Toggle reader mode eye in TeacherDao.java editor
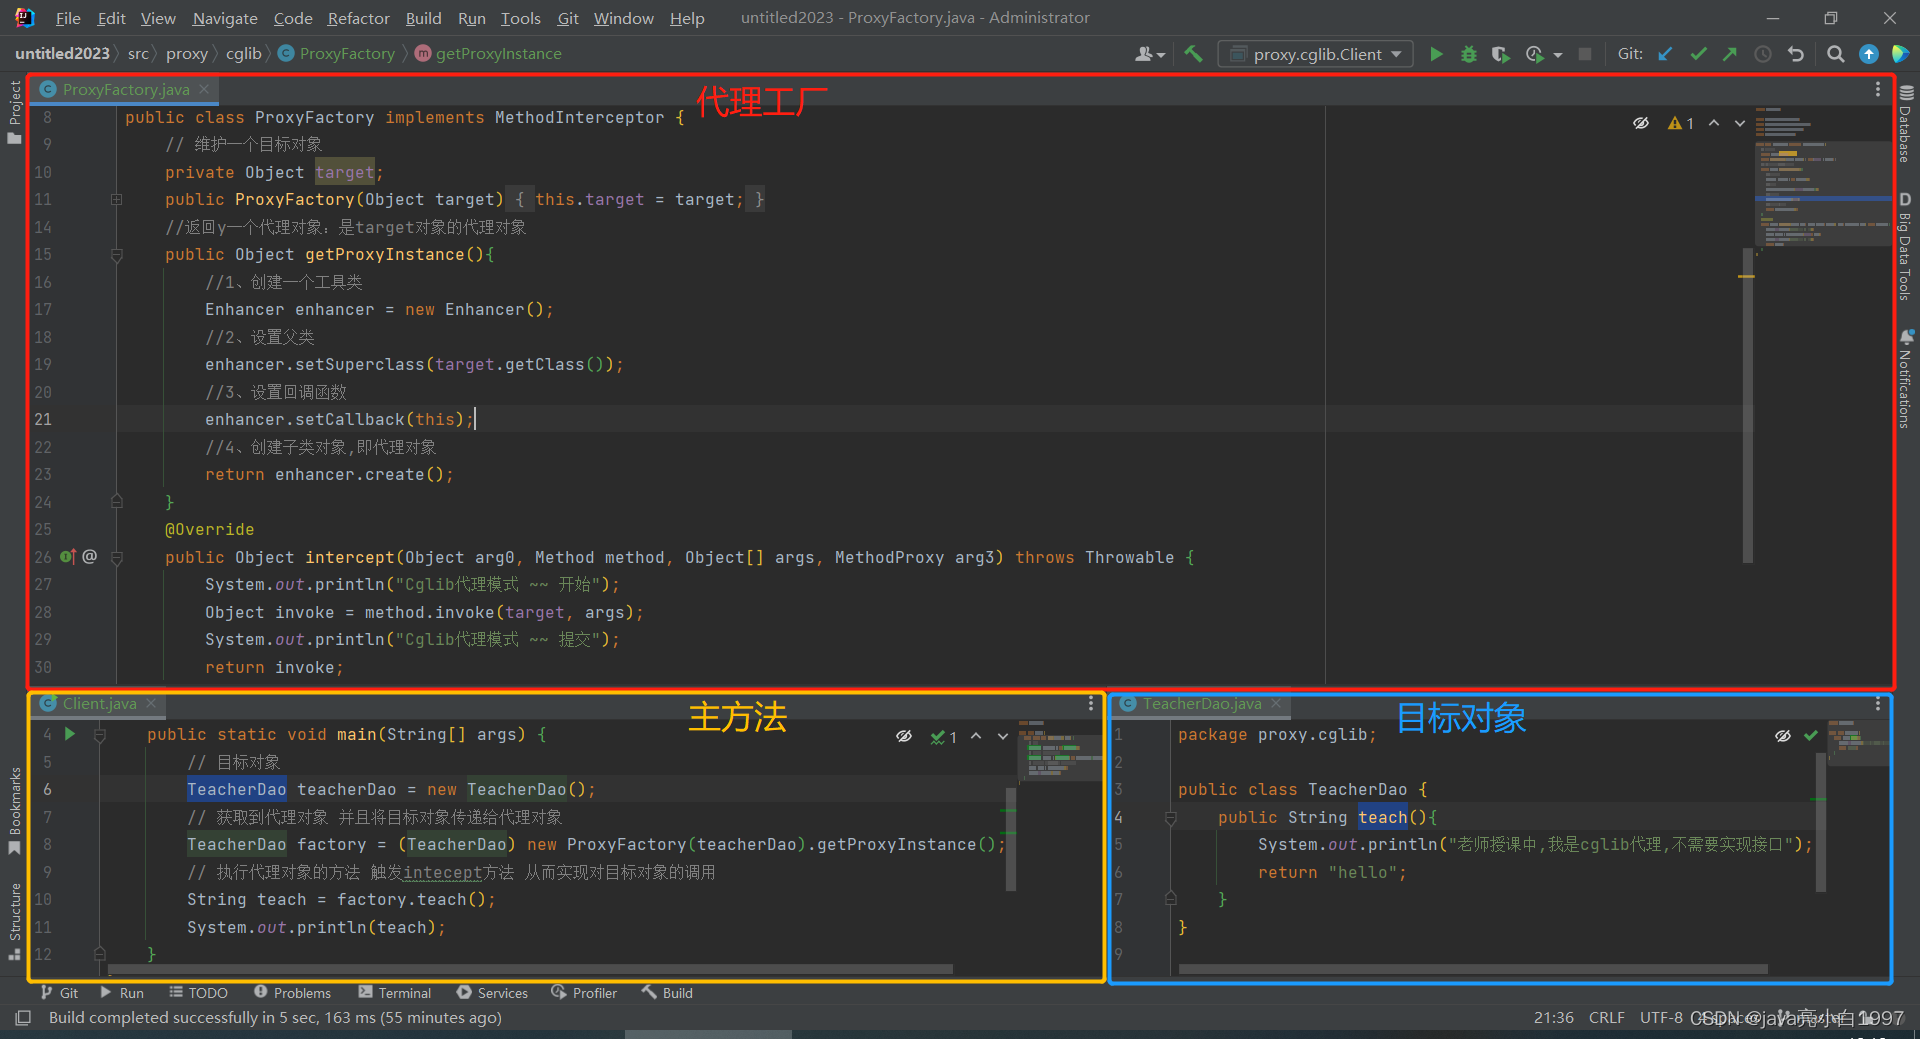This screenshot has width=1920, height=1039. click(1782, 736)
